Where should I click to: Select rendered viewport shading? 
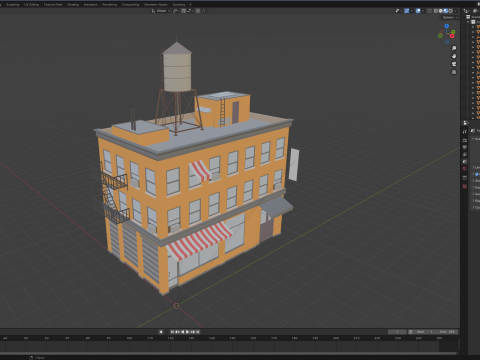pos(451,11)
